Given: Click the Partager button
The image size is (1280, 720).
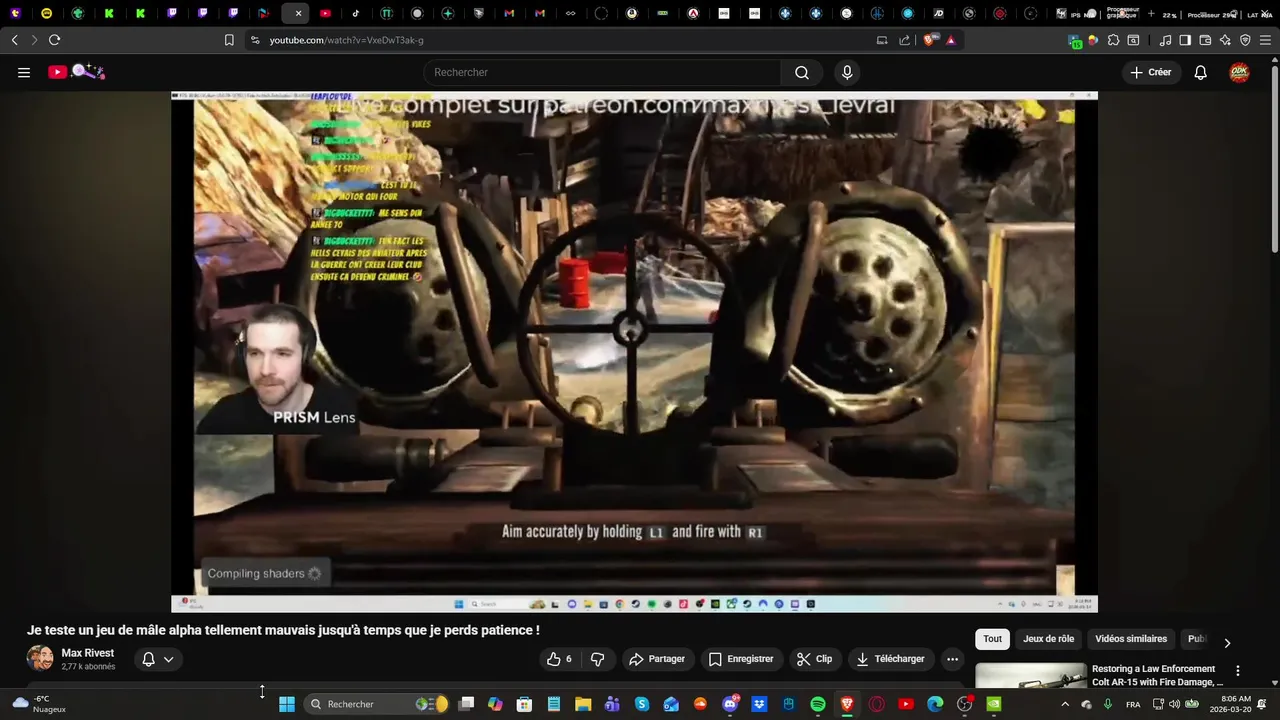Looking at the screenshot, I should 657,659.
